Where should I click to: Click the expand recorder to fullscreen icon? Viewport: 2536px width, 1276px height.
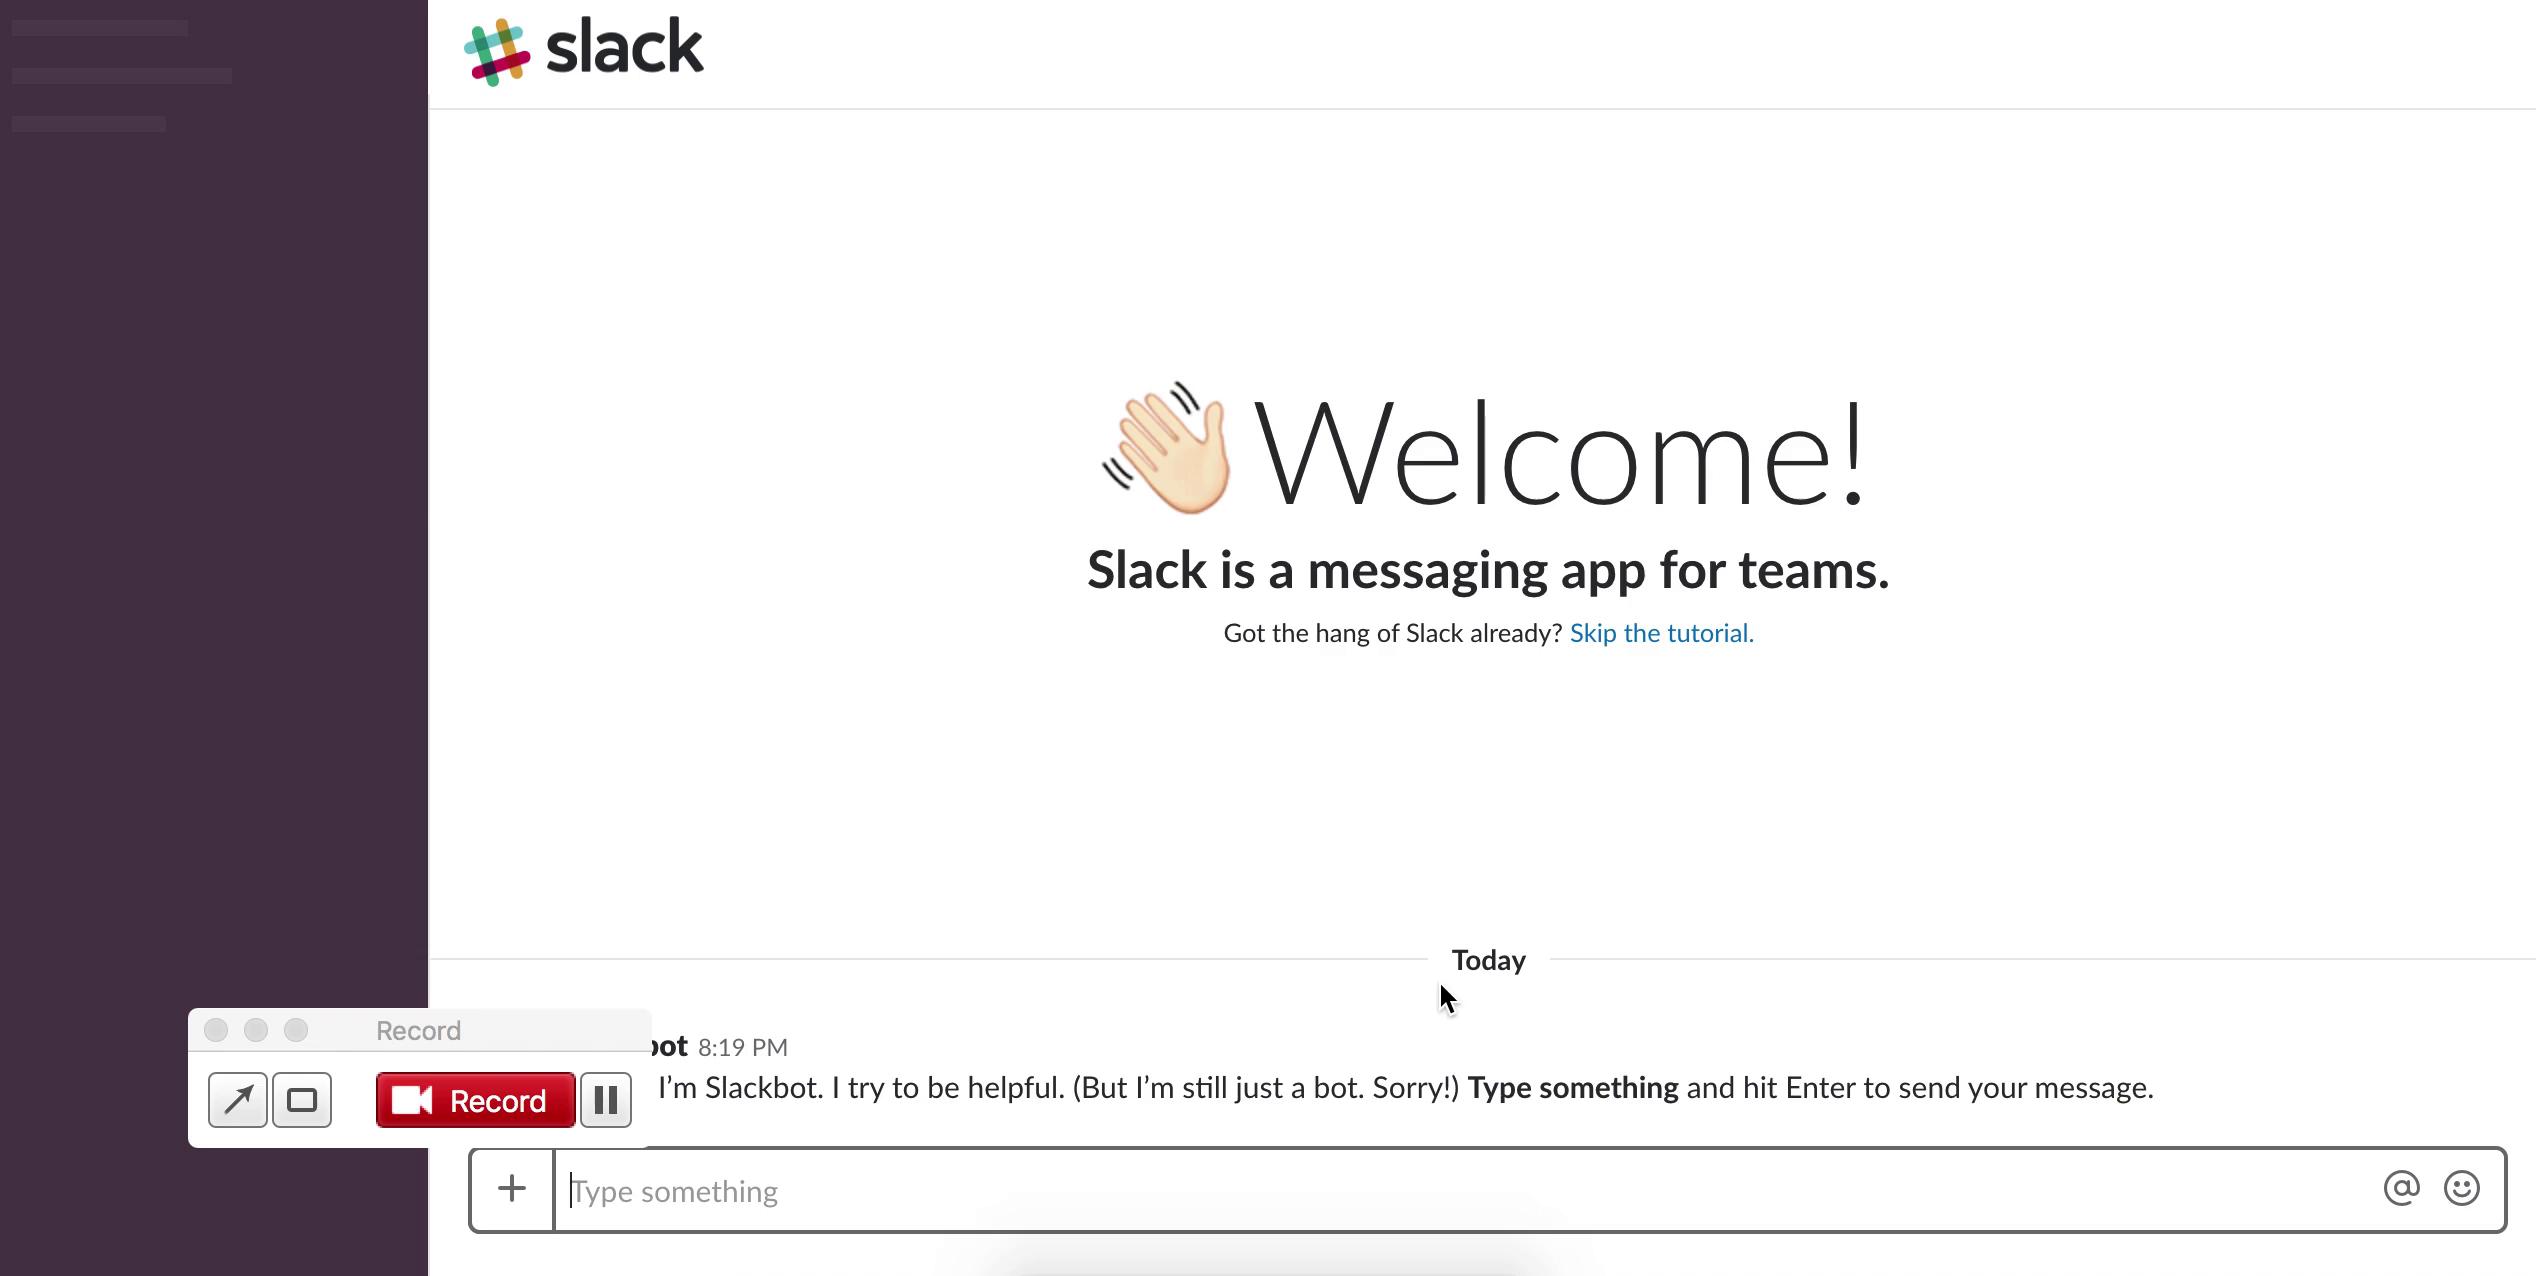pyautogui.click(x=239, y=1100)
